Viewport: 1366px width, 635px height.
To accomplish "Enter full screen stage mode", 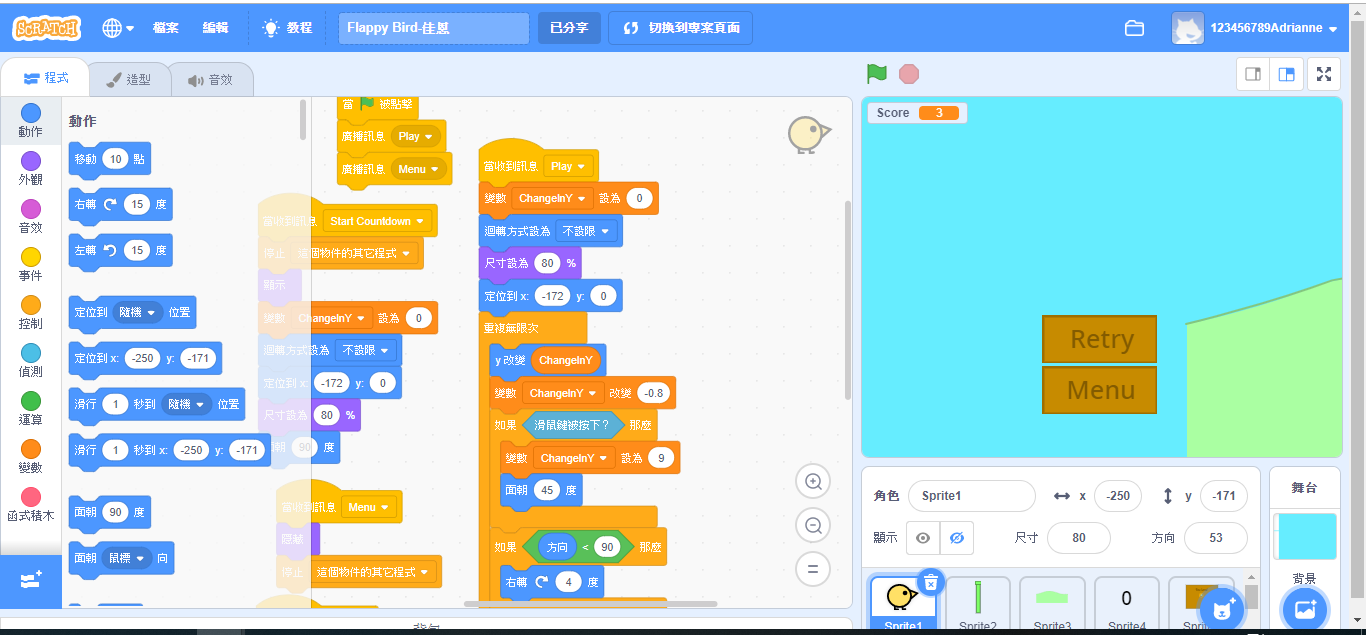I will pos(1324,74).
